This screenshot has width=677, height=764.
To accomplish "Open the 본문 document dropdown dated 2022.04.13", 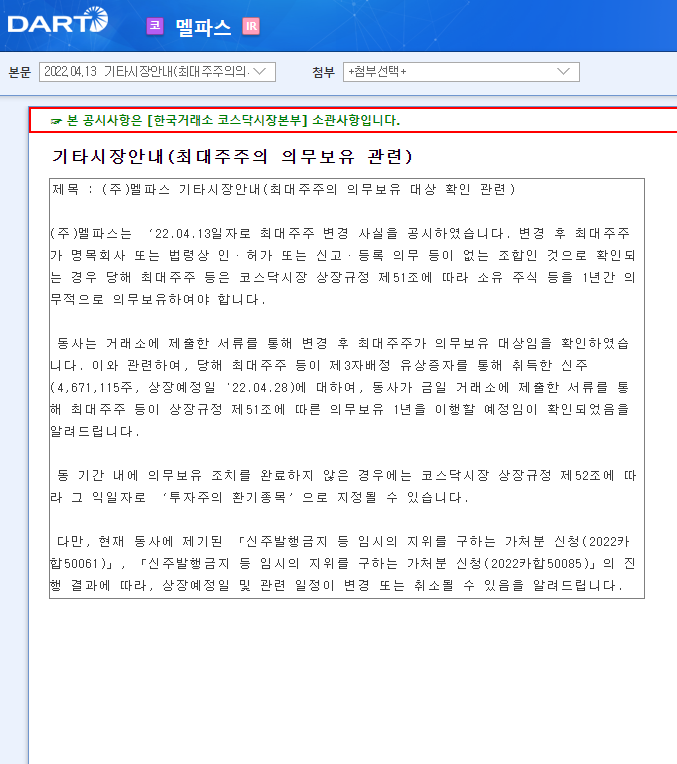I will coord(157,72).
